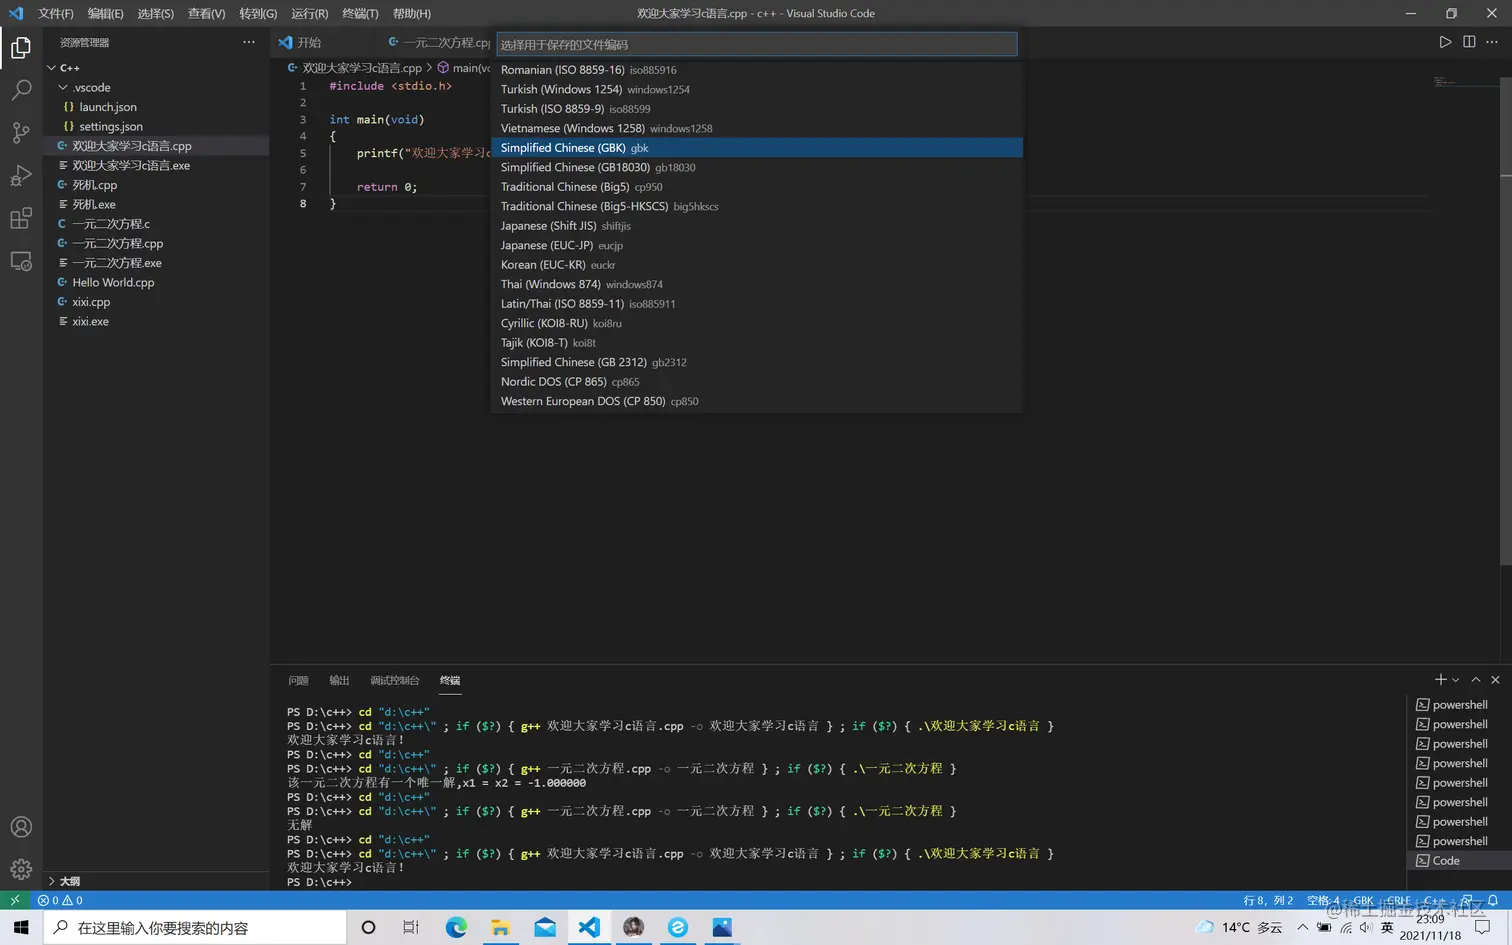
Task: Open the Accounts icon in activity bar
Action: click(21, 827)
